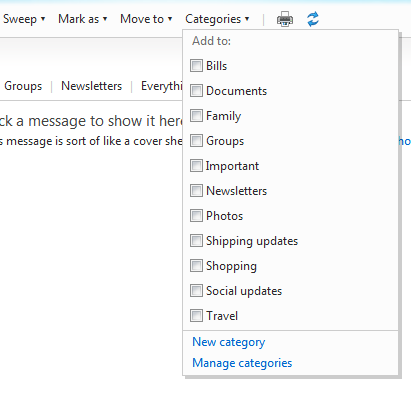Tick the Family category checkbox
Viewport: 411px width, 411px height.
(196, 115)
